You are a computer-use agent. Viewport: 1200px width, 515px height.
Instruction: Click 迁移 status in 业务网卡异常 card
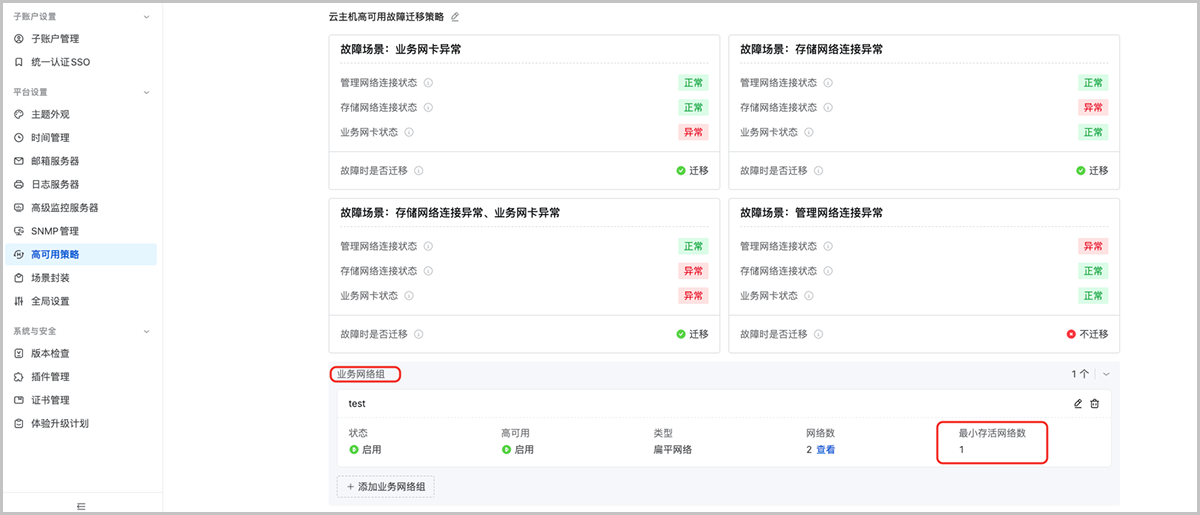click(x=692, y=171)
